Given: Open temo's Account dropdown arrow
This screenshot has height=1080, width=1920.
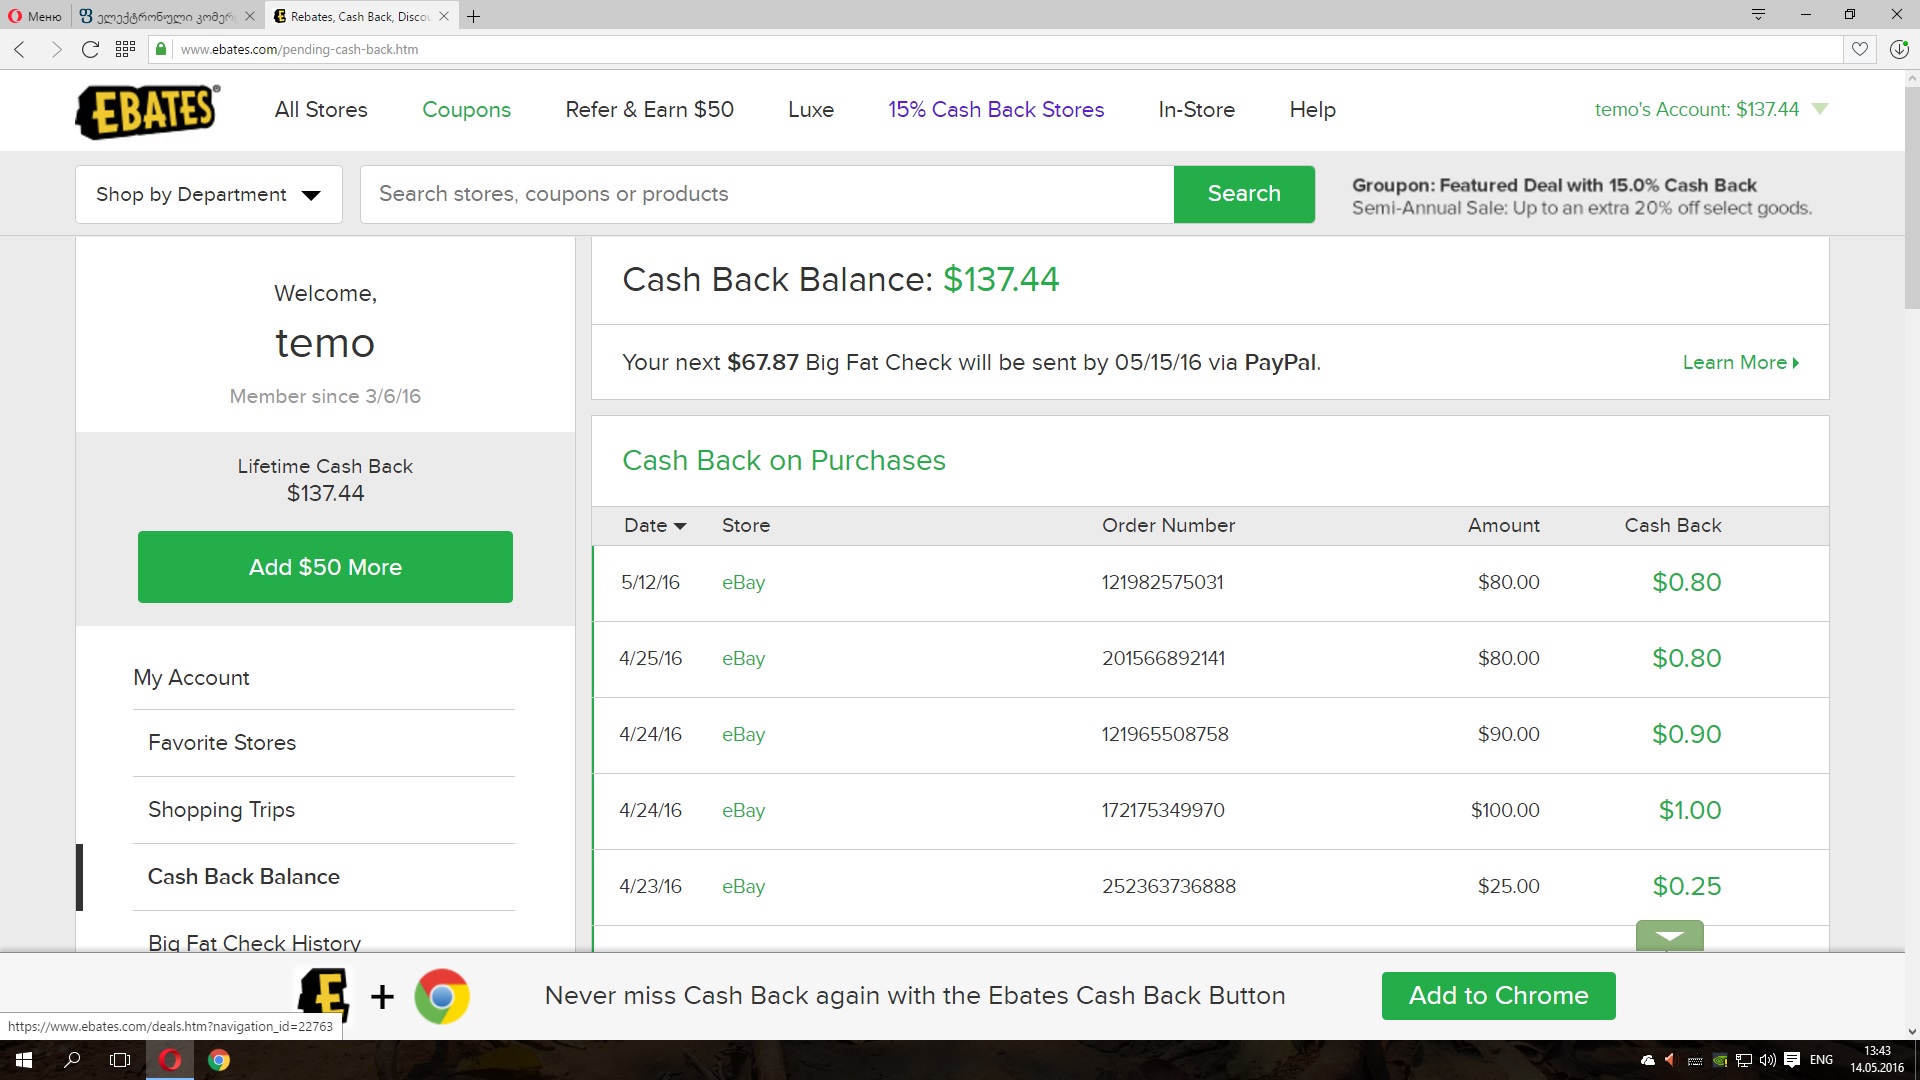Looking at the screenshot, I should [x=1820, y=109].
